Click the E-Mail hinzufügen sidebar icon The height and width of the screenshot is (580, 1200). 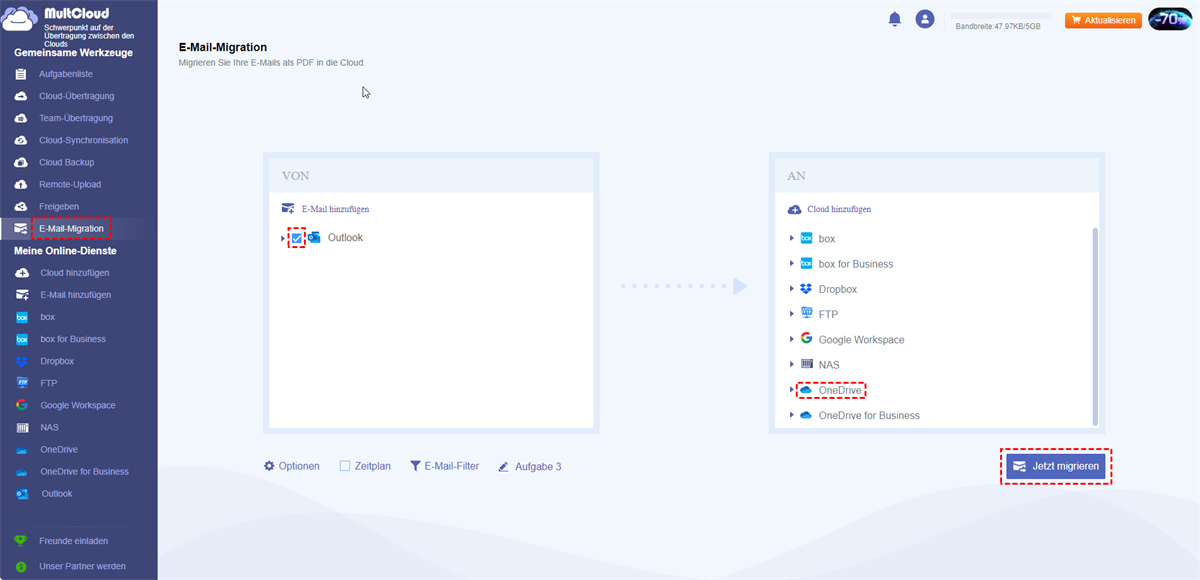pos(21,295)
